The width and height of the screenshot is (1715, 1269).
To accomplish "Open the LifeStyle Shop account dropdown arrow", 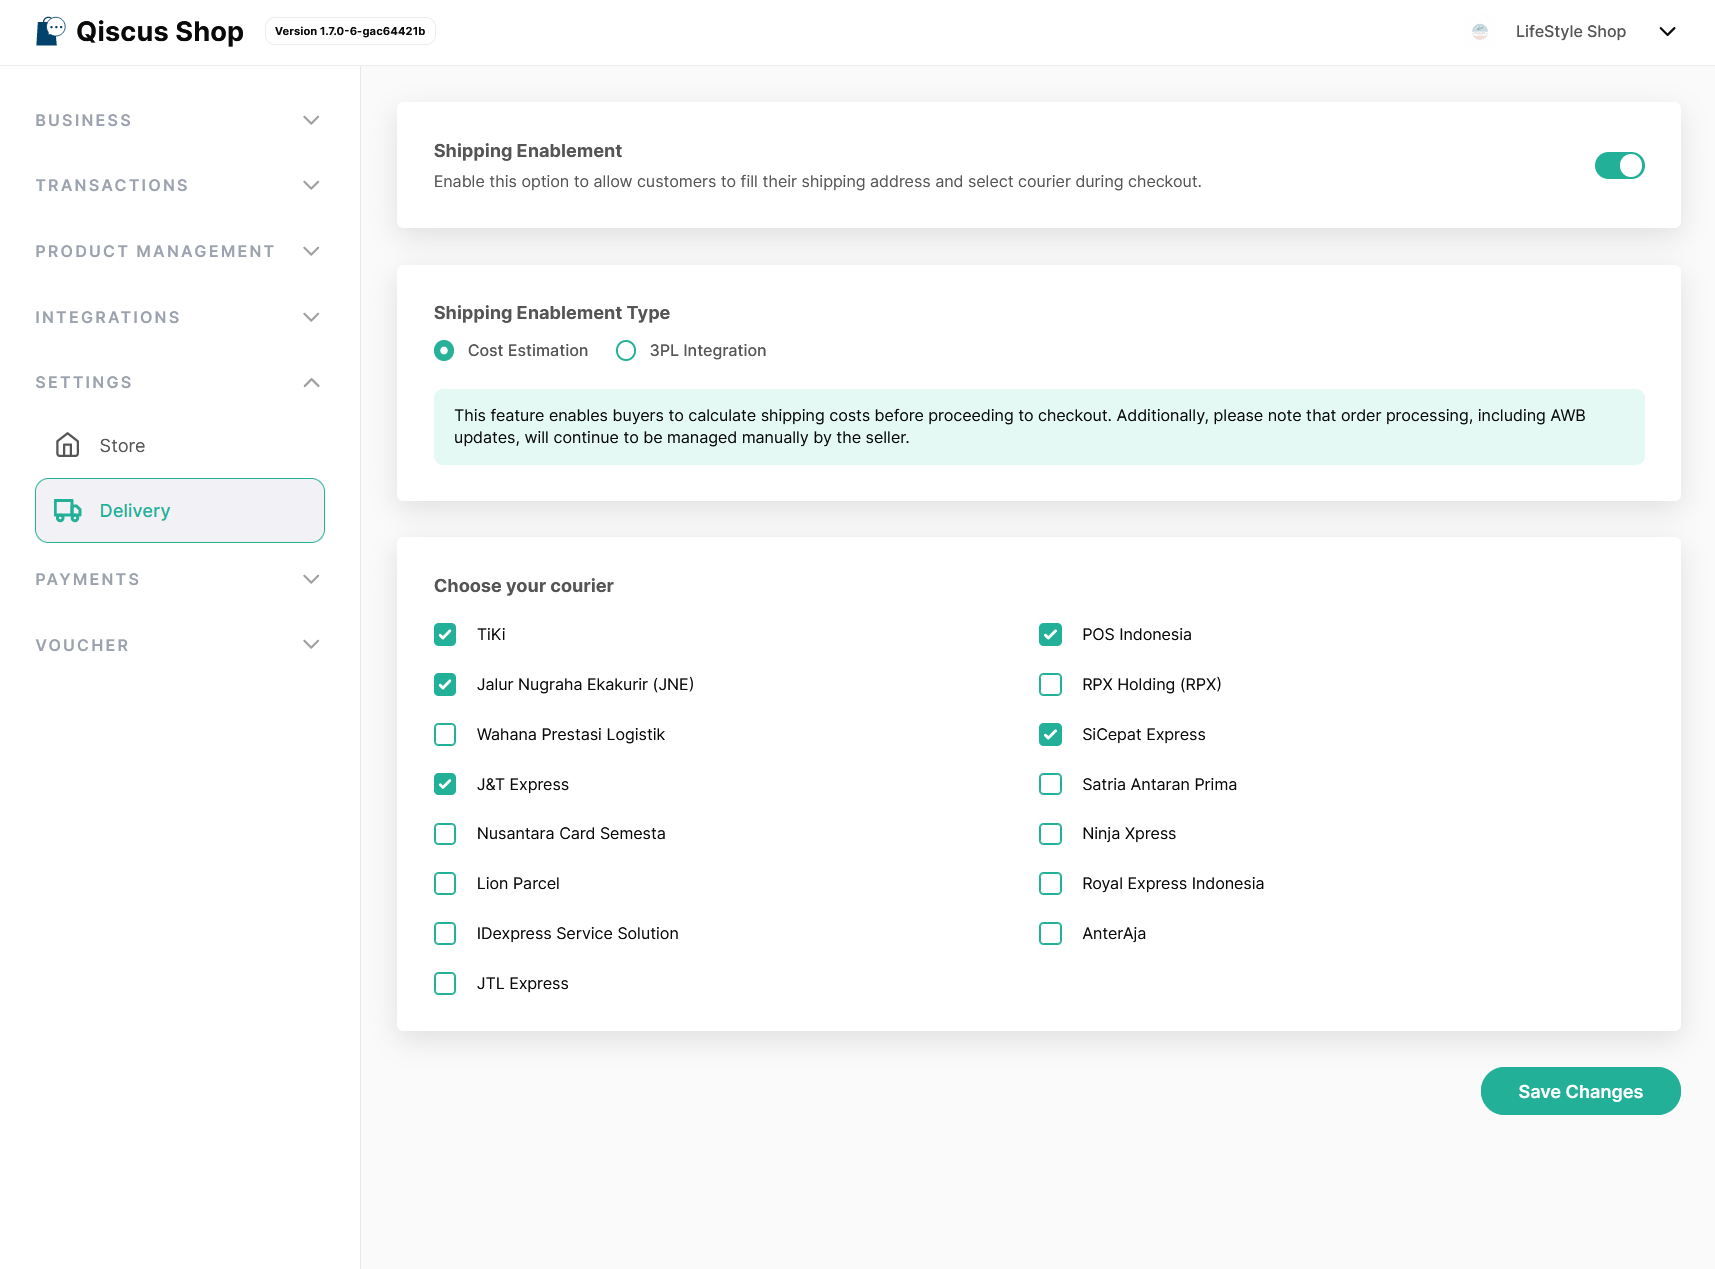I will tap(1667, 31).
